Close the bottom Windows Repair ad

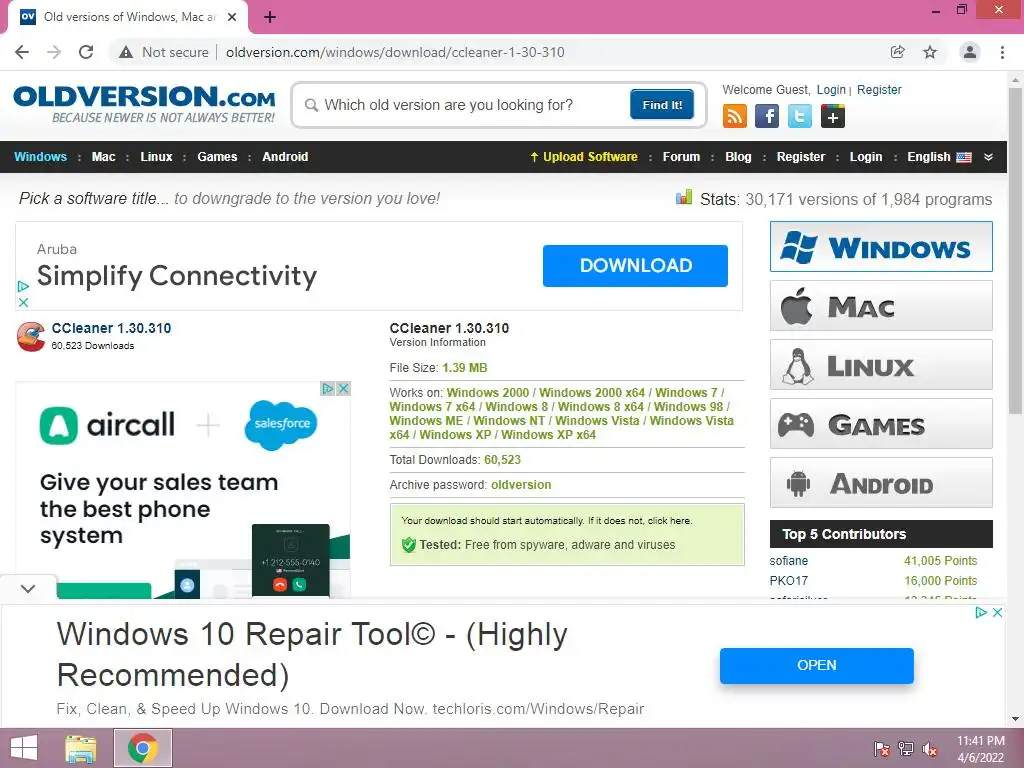[997, 613]
